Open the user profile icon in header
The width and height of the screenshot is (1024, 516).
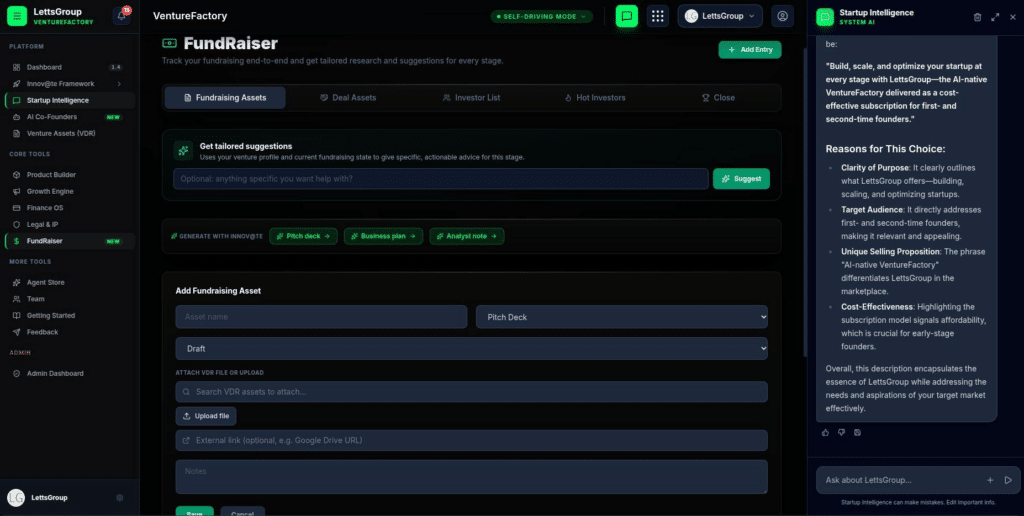(x=782, y=16)
